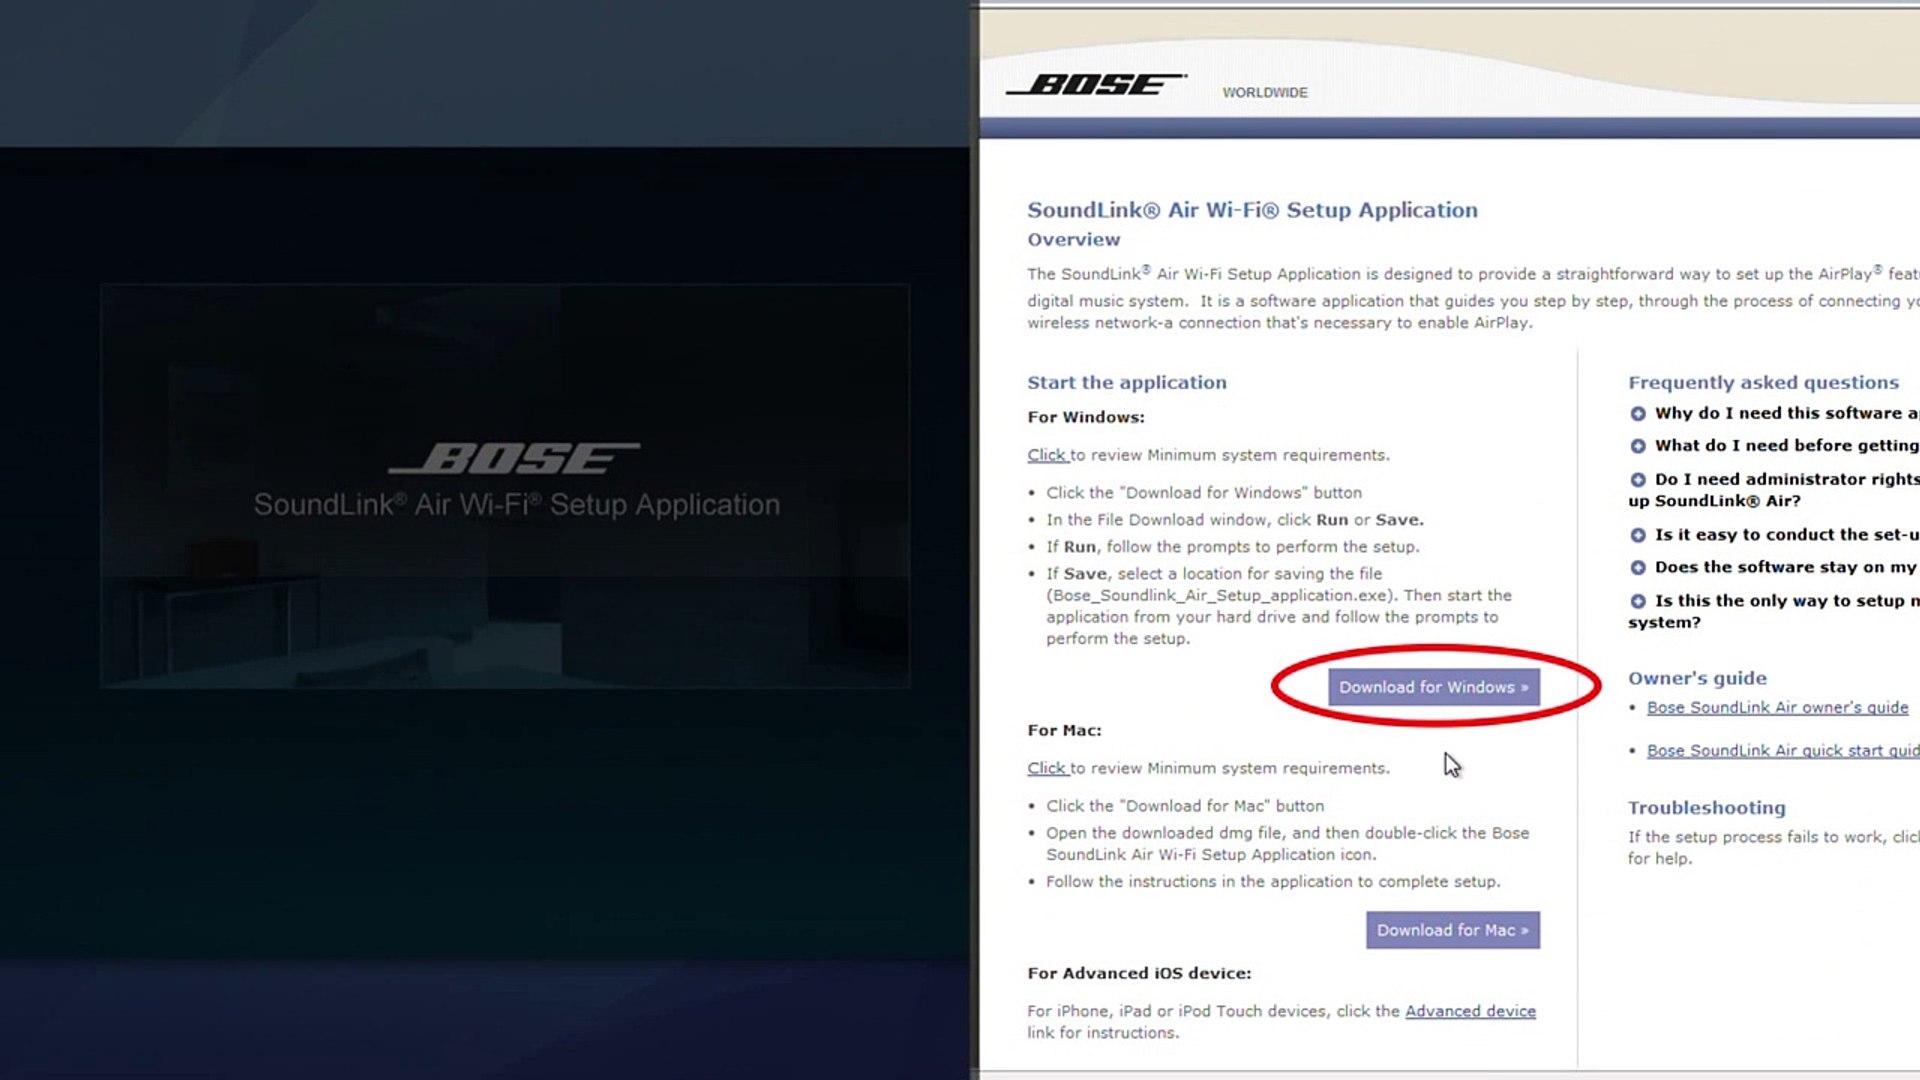This screenshot has height=1080, width=1920.
Task: Open 'Why do I need this software' question text
Action: tap(1787, 413)
